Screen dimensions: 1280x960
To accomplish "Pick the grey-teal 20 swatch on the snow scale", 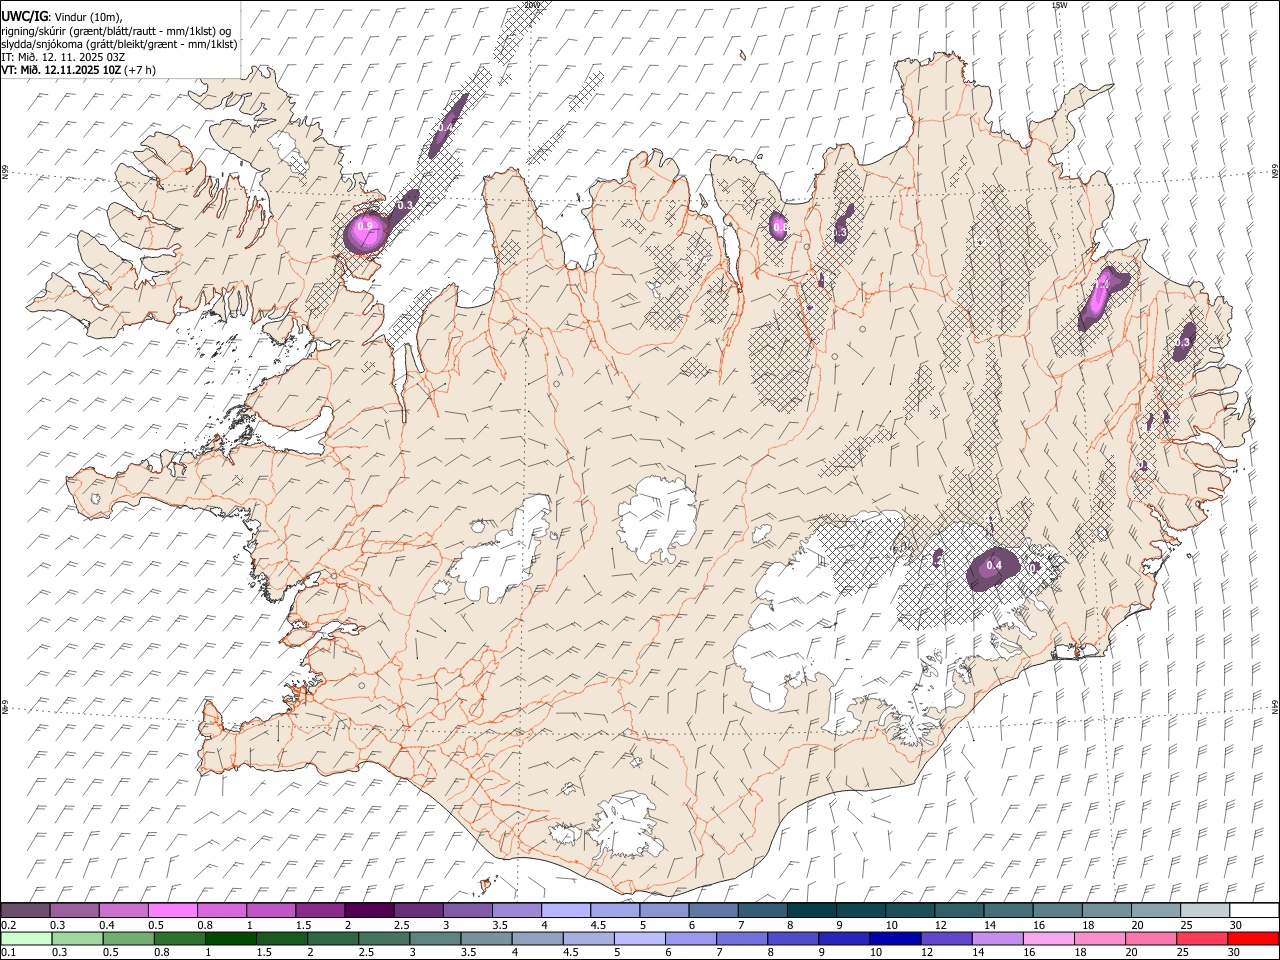I will [x=1157, y=911].
